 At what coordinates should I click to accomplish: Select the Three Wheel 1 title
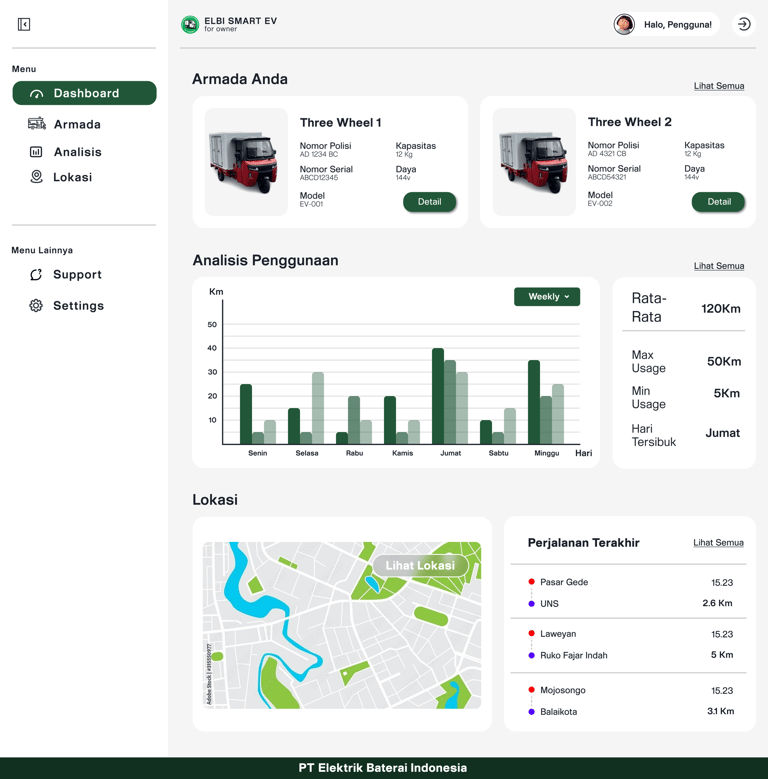pos(340,123)
